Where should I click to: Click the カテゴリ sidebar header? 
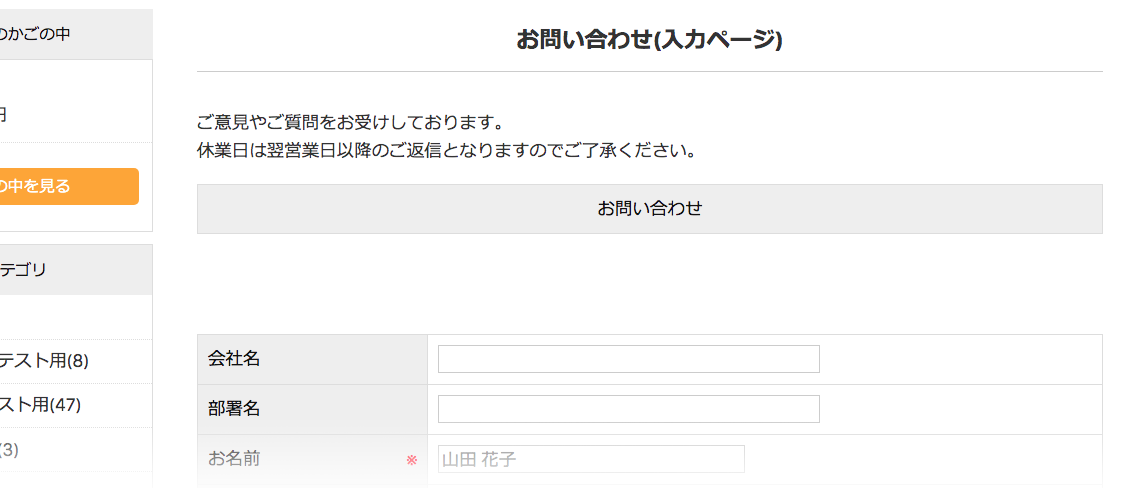(x=24, y=269)
